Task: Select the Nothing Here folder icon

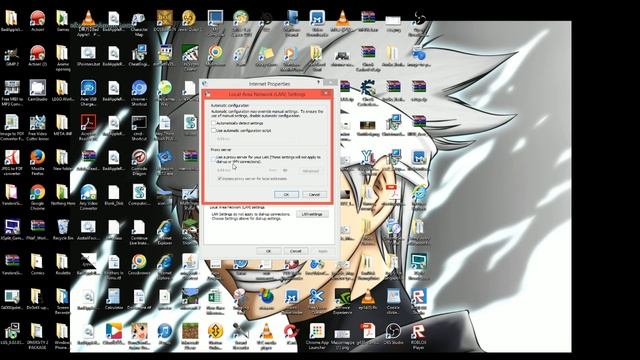Action: point(62,195)
